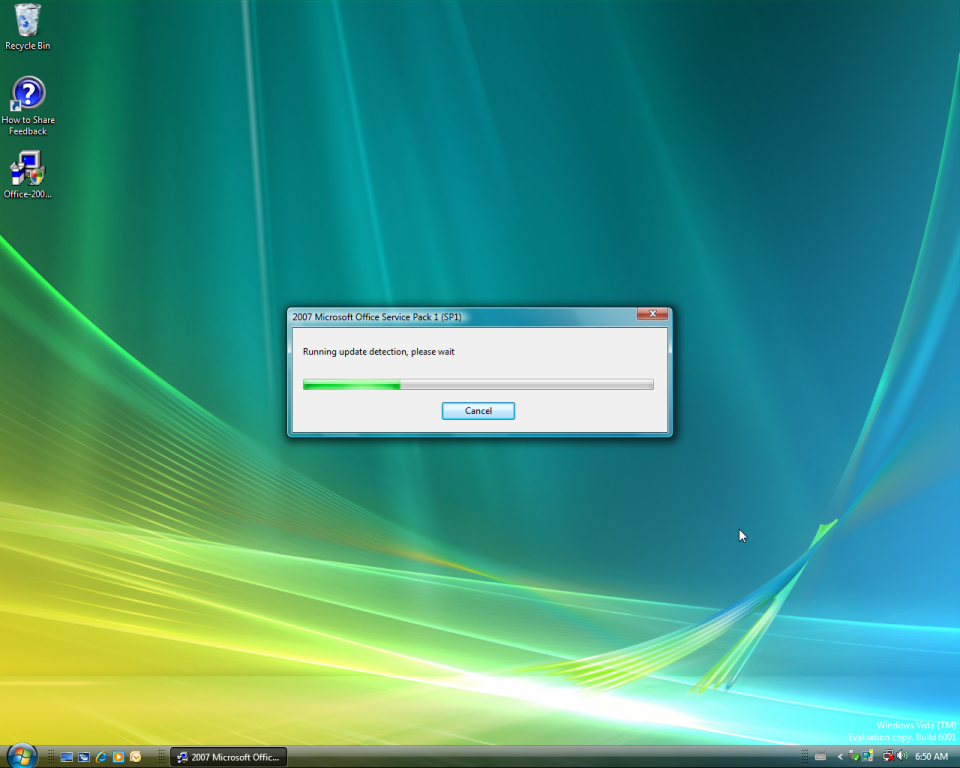Click the 6:50 AM taskbar clock

(x=931, y=757)
